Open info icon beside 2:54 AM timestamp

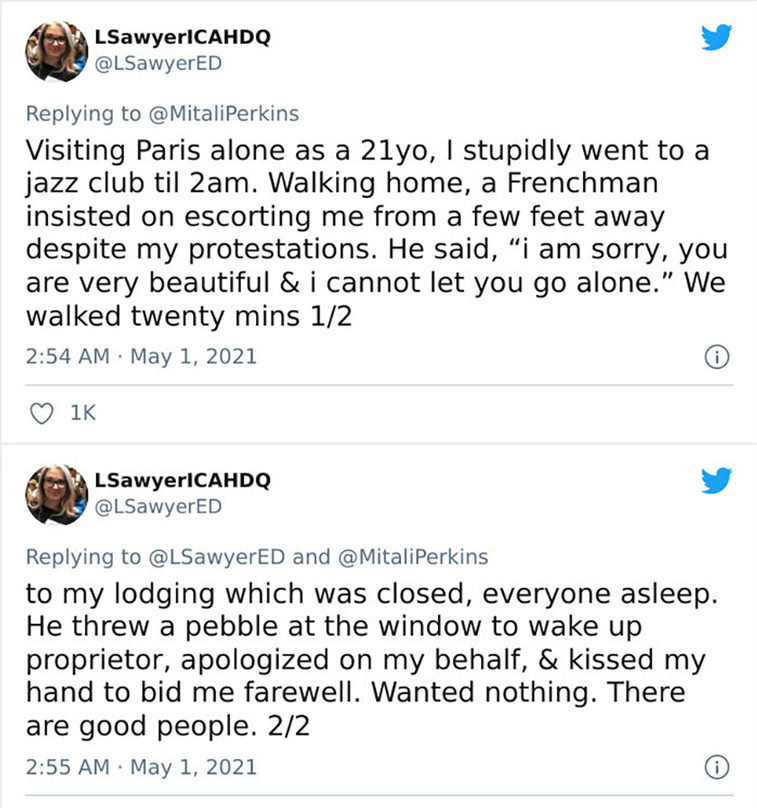717,357
